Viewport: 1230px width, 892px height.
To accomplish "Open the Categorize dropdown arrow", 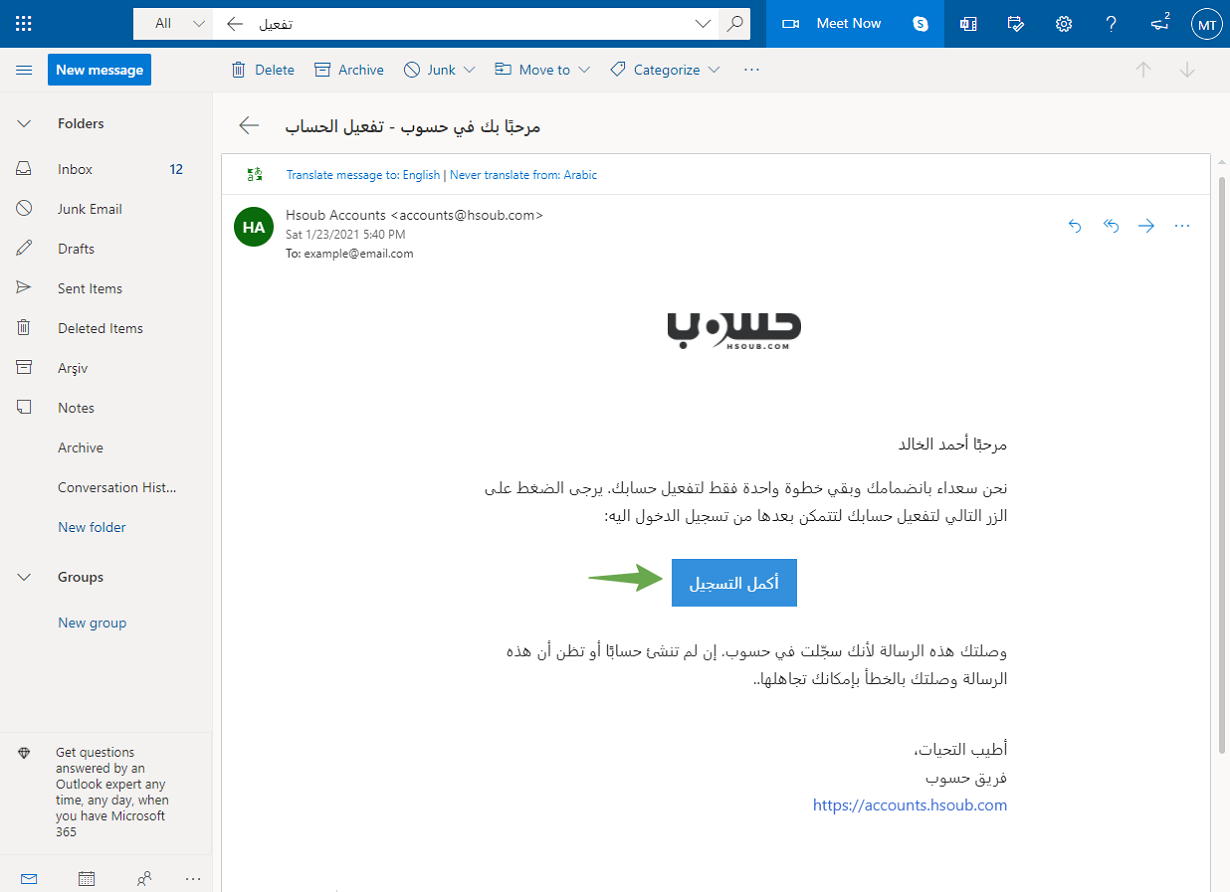I will [714, 70].
